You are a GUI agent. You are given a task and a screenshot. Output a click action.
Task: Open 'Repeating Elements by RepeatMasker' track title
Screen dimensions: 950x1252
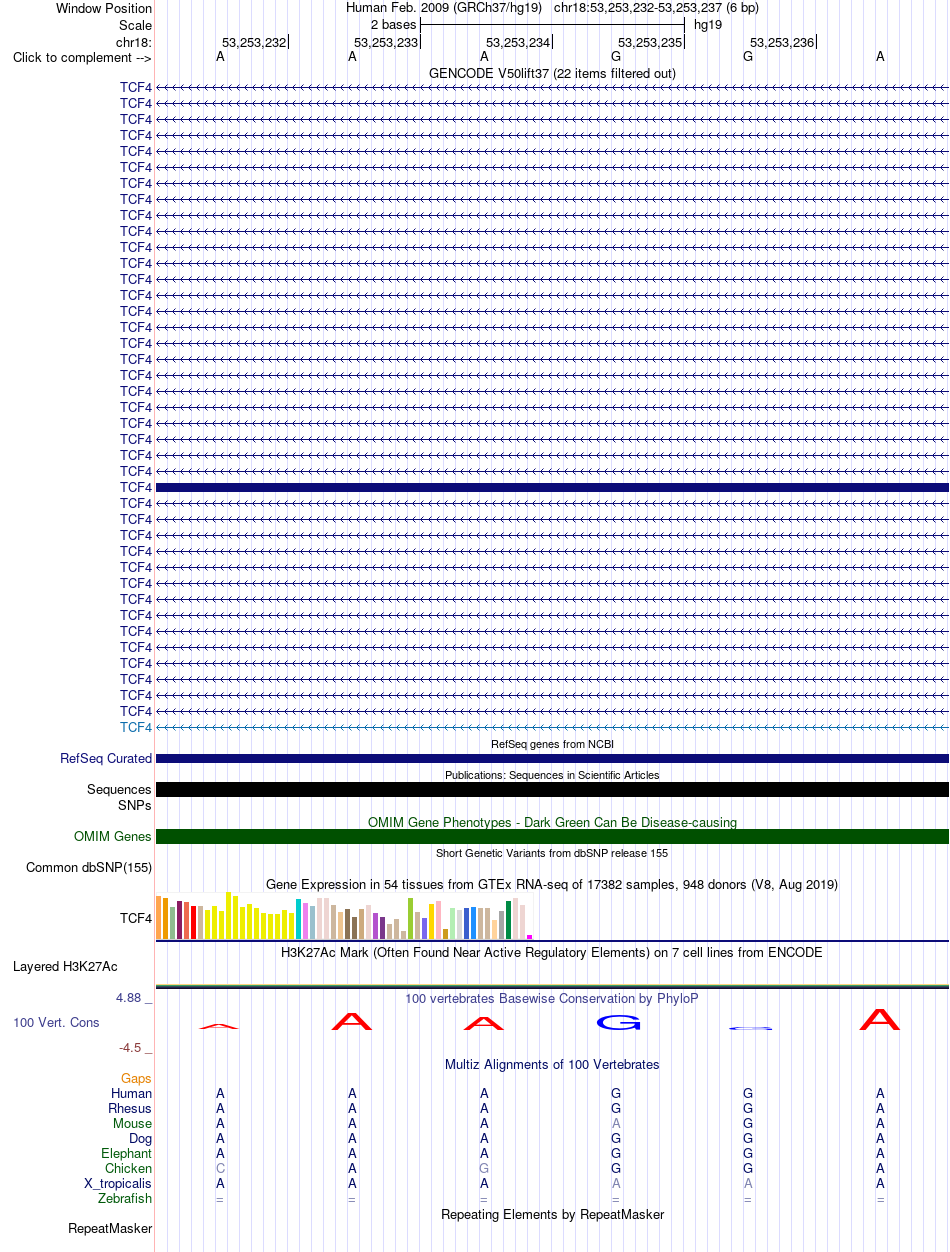click(x=552, y=1215)
